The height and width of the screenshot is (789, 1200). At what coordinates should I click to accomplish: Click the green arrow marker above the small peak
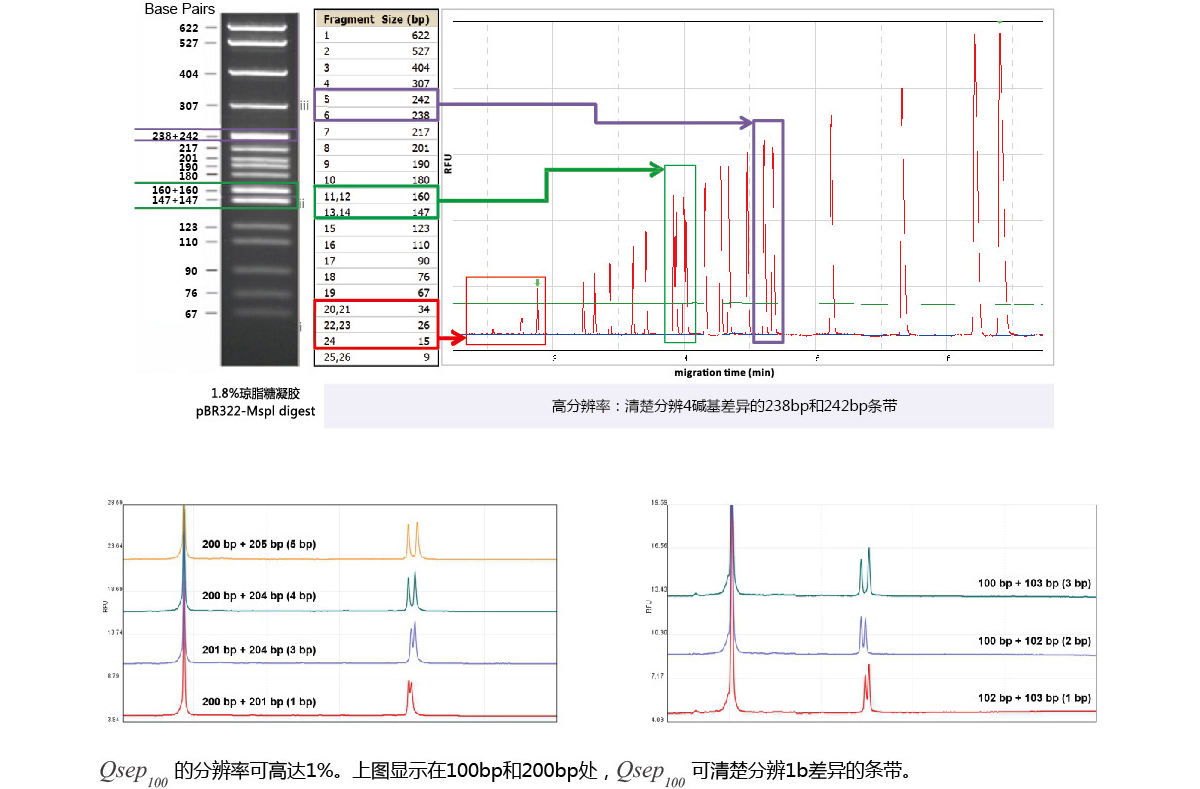[537, 284]
